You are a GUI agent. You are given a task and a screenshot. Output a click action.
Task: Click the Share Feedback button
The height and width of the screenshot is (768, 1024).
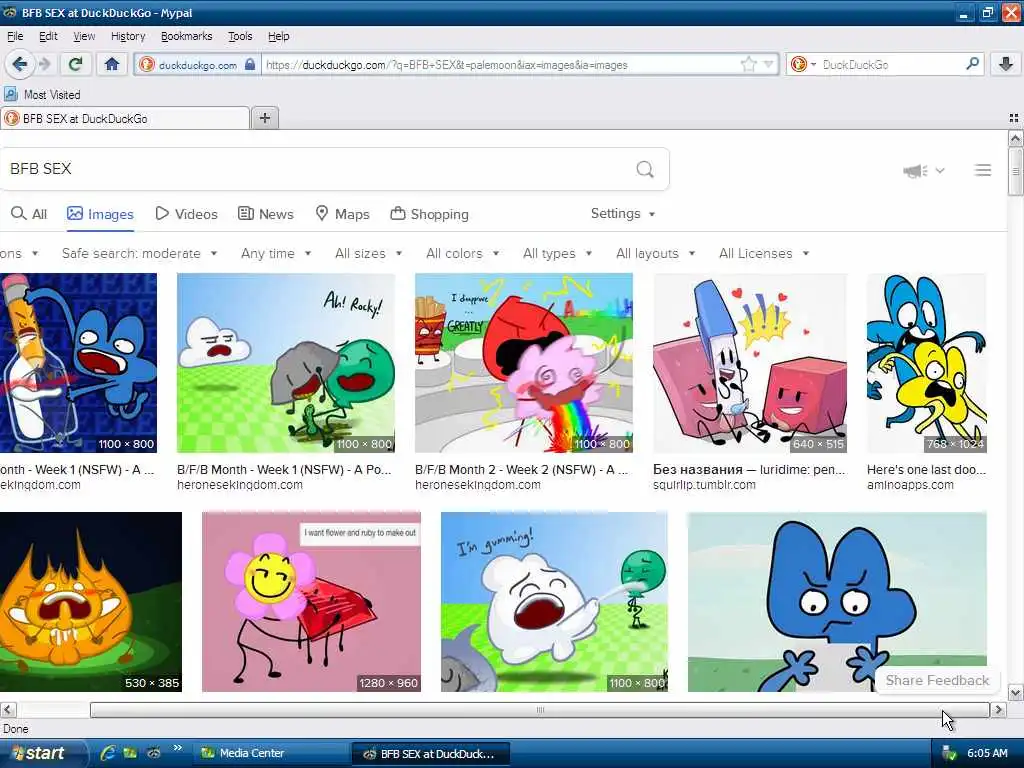click(x=936, y=680)
